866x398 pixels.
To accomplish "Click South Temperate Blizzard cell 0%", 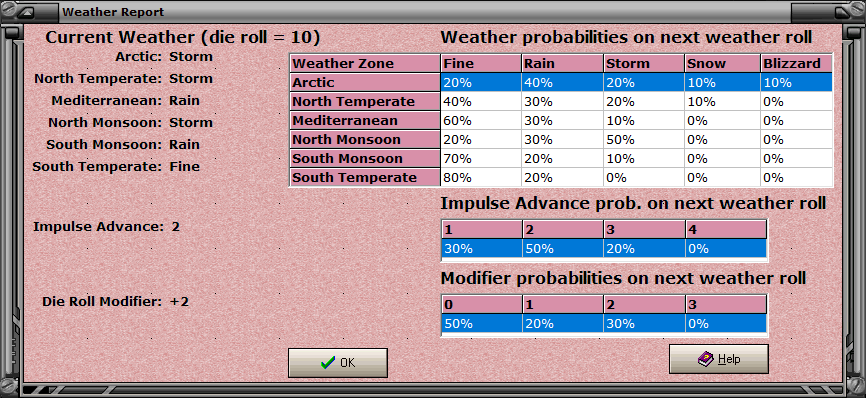I will [x=796, y=177].
